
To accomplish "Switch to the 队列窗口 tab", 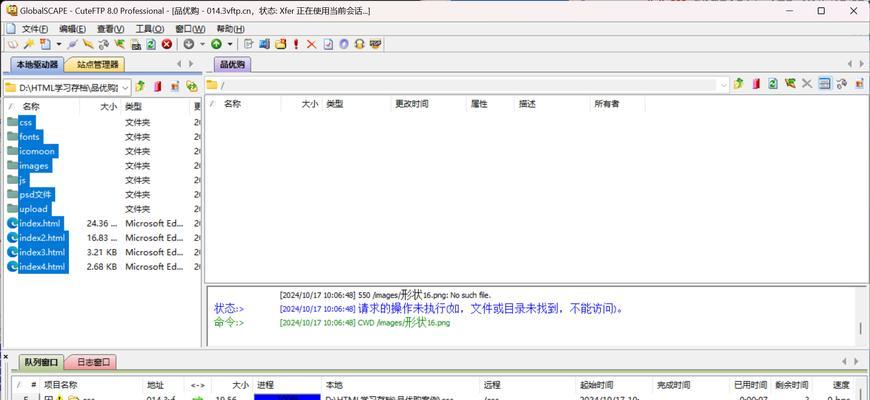I will point(41,362).
